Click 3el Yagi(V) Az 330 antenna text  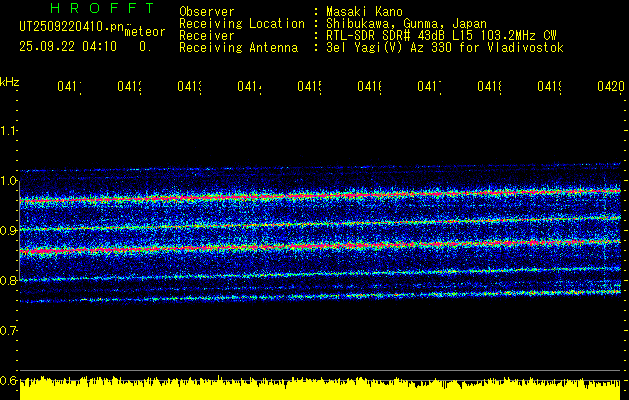[x=445, y=48]
